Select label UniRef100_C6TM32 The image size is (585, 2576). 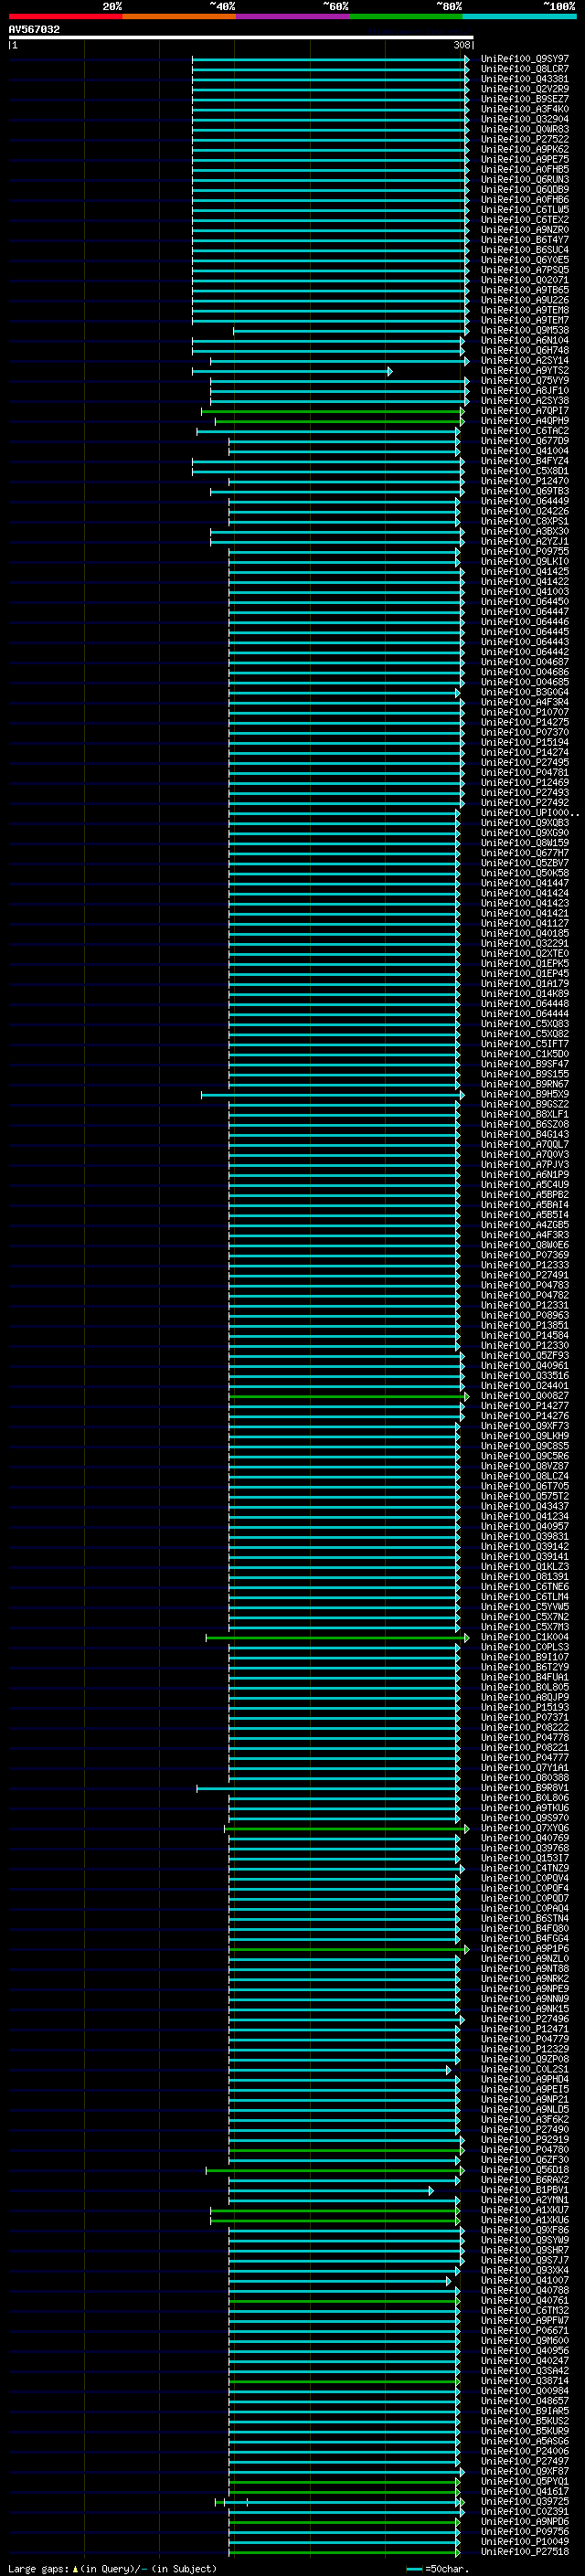pyautogui.click(x=525, y=2310)
